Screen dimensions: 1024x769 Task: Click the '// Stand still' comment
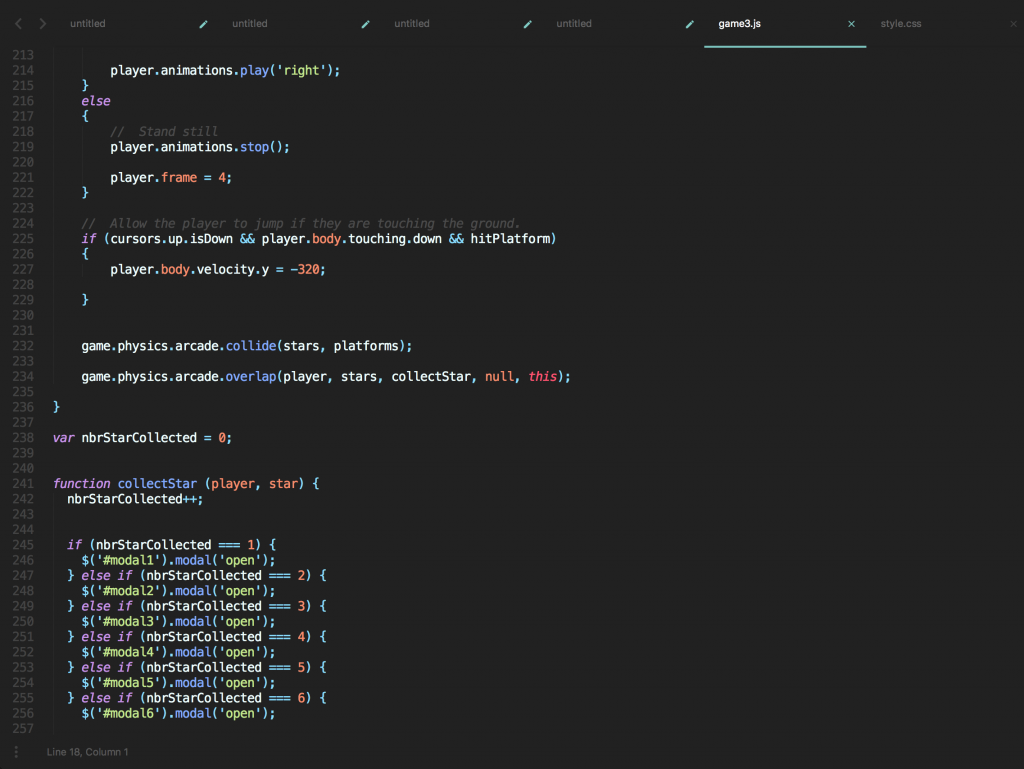164,132
